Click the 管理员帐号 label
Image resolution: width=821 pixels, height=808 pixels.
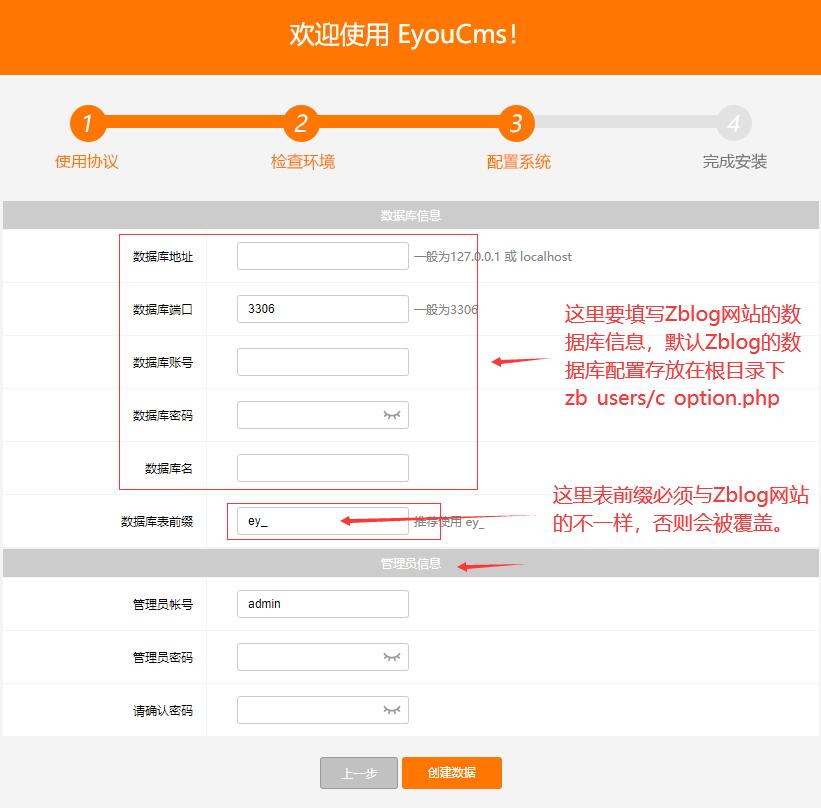click(163, 605)
